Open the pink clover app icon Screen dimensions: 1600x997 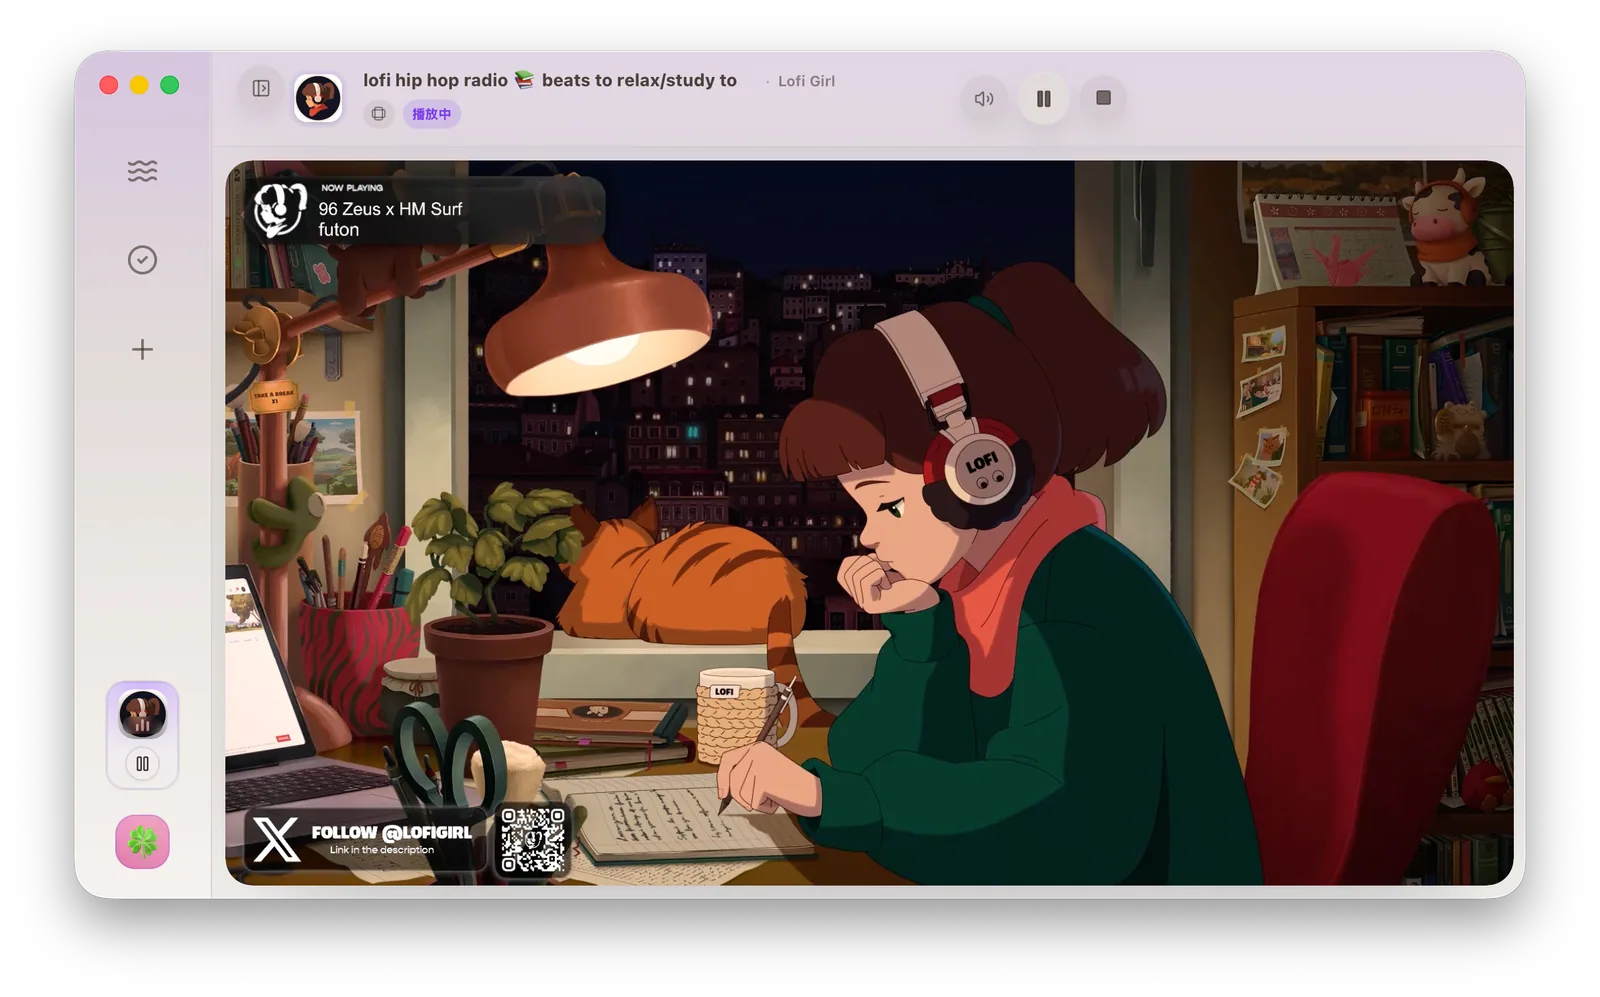[x=142, y=842]
